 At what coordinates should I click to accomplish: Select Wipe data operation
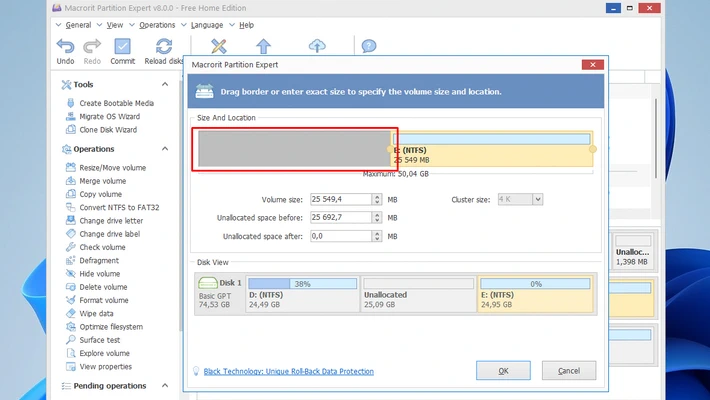pyautogui.click(x=90, y=313)
